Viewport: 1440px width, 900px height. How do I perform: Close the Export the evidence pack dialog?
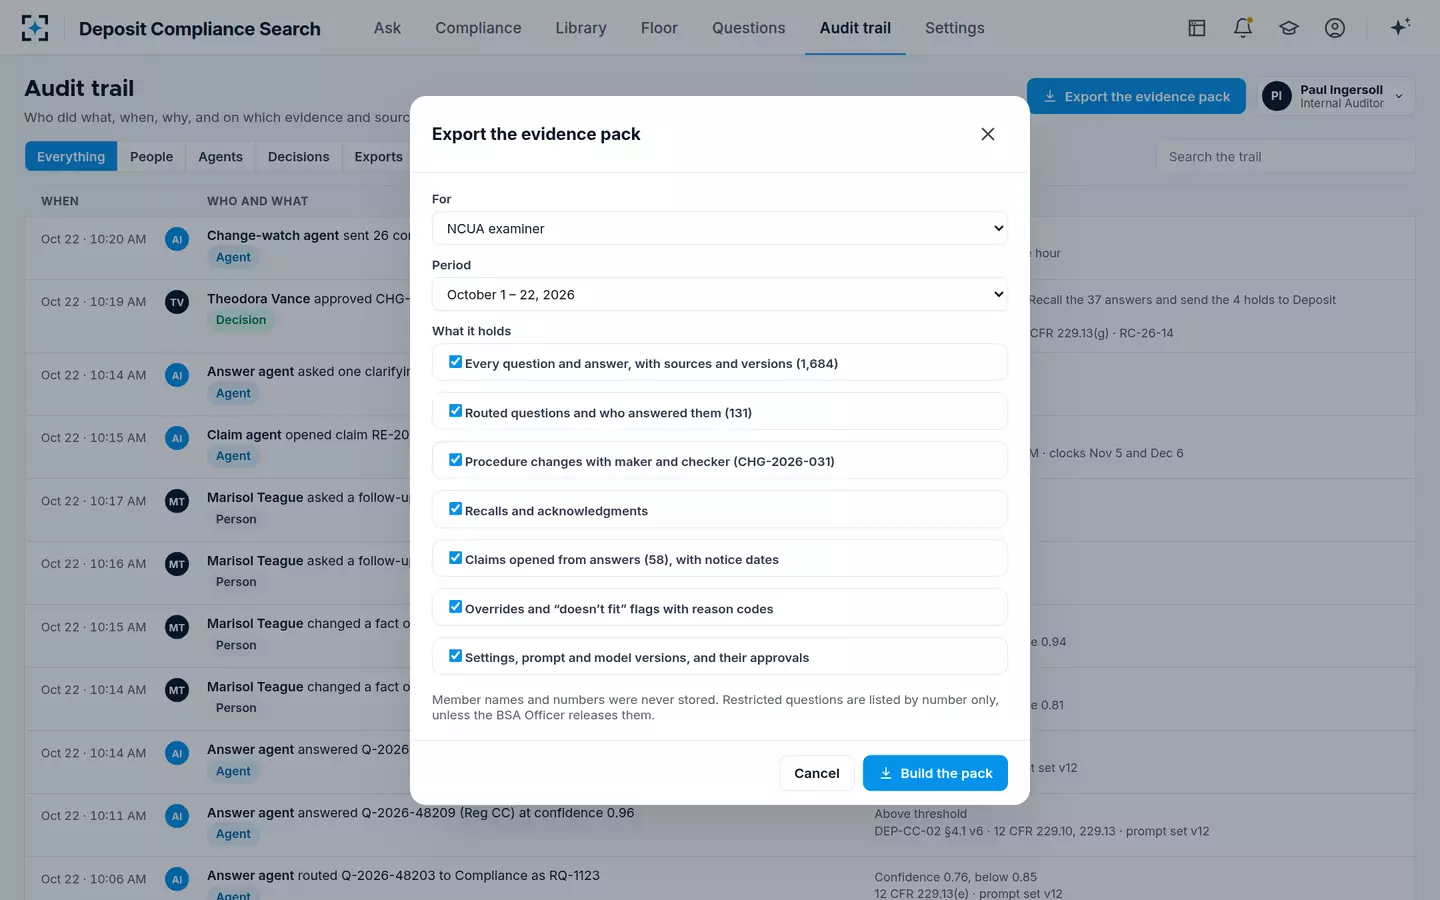click(988, 134)
